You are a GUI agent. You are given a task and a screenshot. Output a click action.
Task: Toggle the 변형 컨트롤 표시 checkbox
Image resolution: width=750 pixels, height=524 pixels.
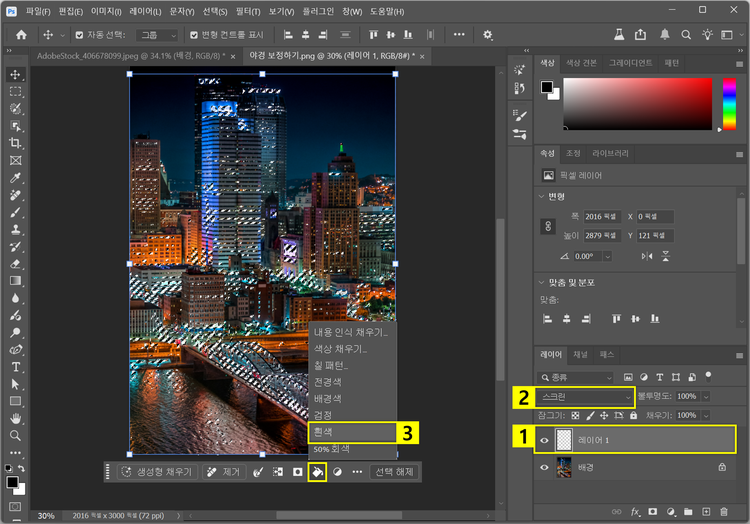click(x=194, y=34)
